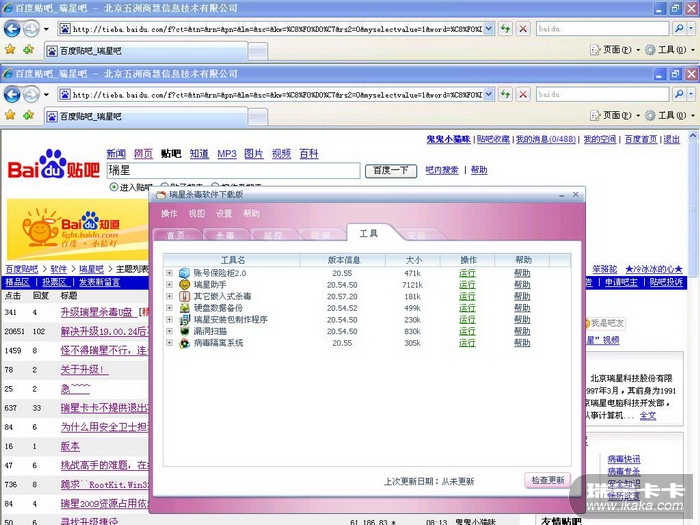The height and width of the screenshot is (525, 700).
Task: Click 页面 menu in upper IE window
Action: pos(615,50)
